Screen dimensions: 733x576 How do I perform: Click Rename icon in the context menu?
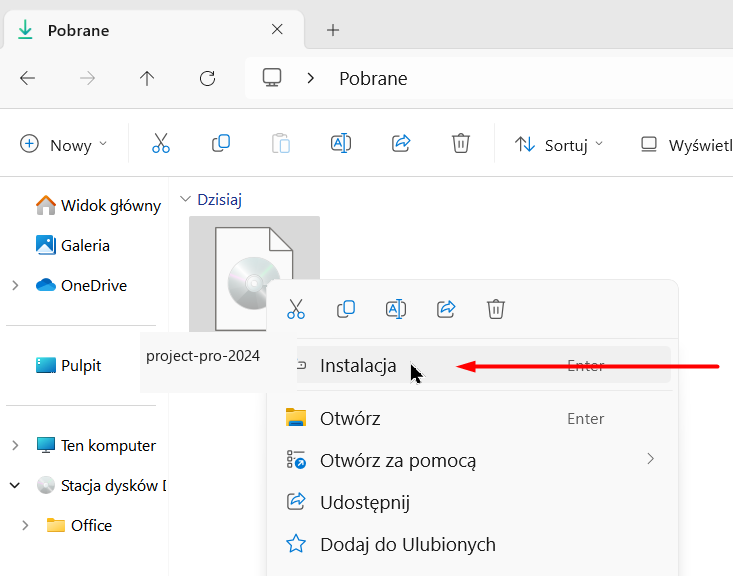click(396, 309)
